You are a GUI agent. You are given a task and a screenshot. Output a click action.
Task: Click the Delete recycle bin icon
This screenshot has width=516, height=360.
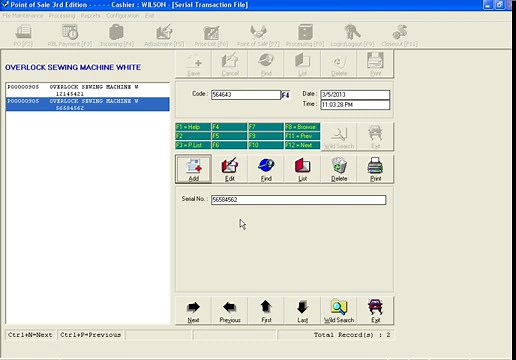coord(339,169)
